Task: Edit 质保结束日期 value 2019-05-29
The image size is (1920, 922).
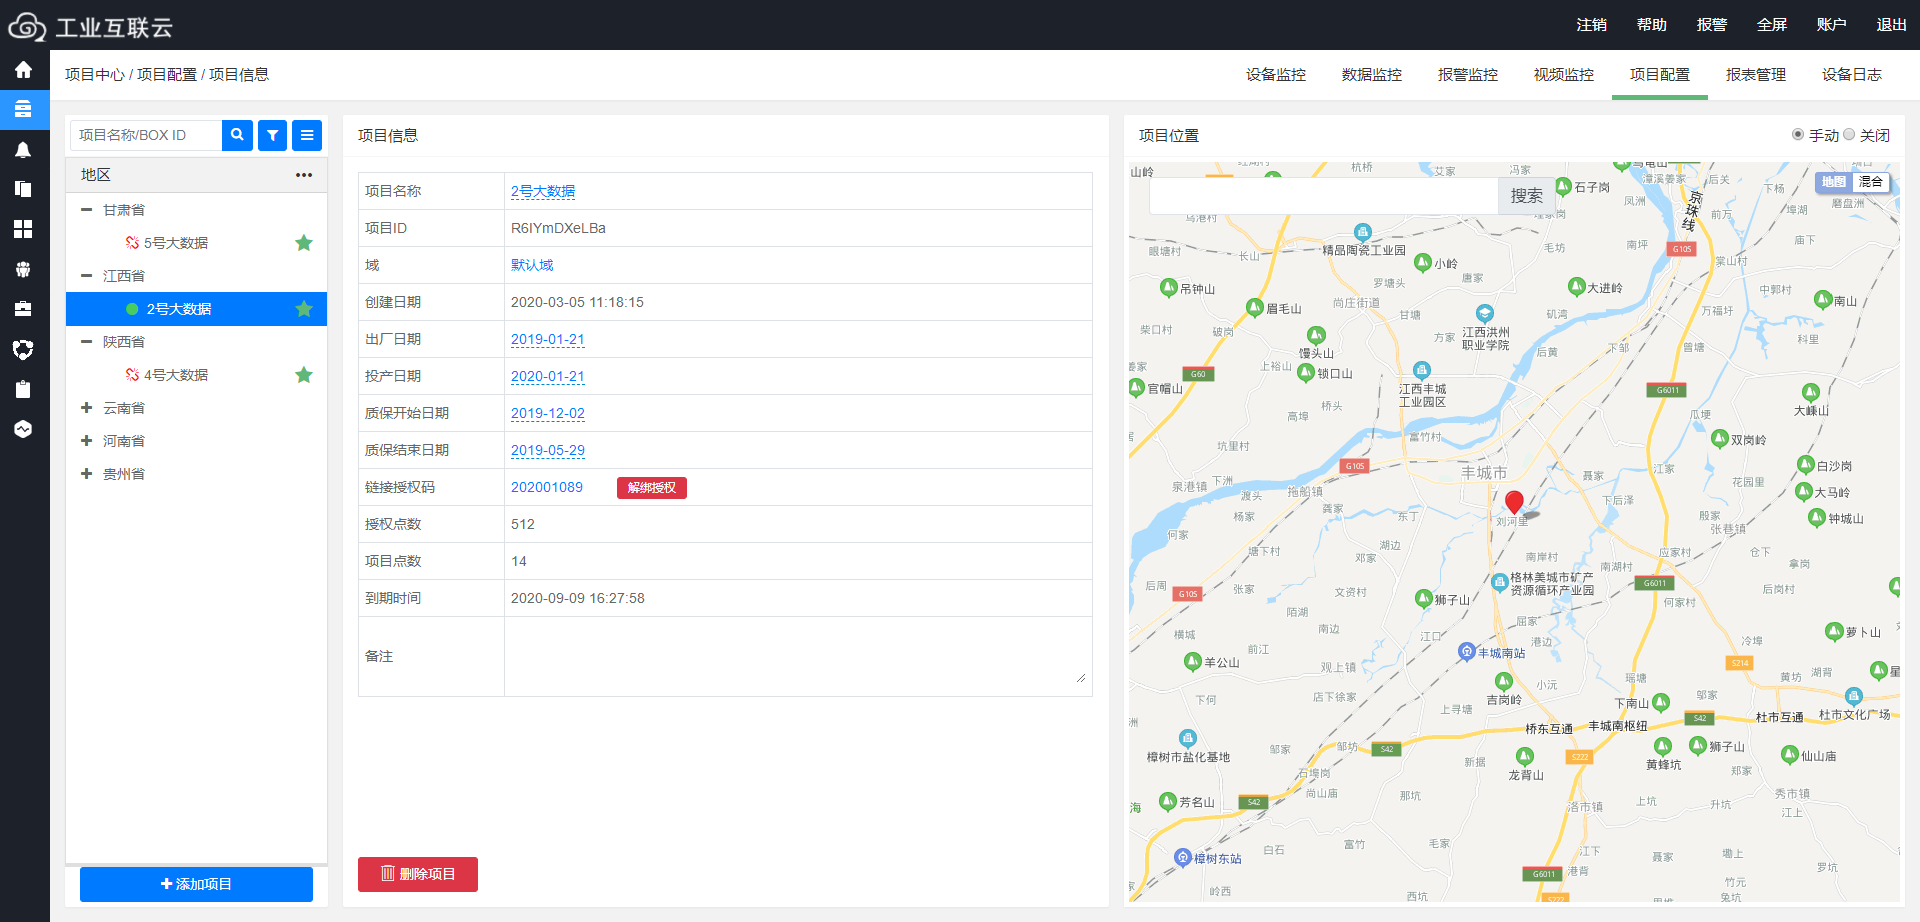Action: pyautogui.click(x=548, y=450)
